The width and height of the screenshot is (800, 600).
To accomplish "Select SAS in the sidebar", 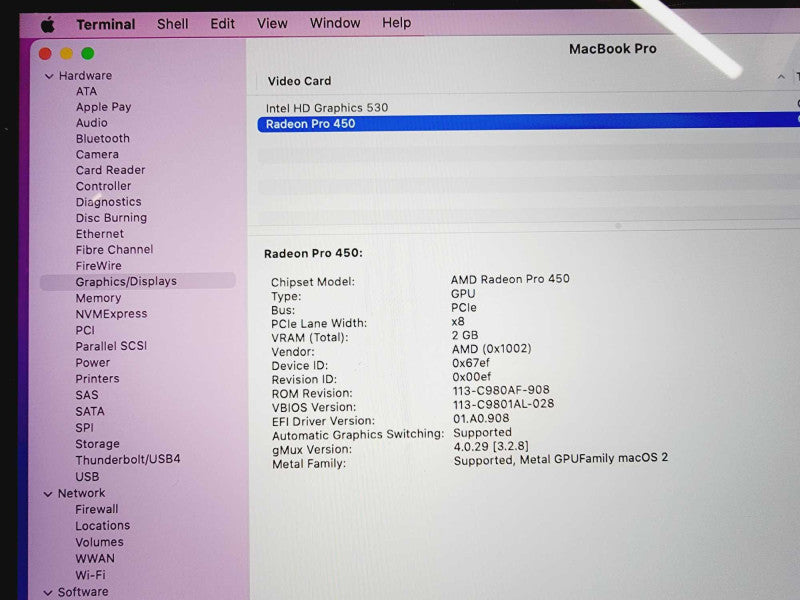I will [x=87, y=395].
